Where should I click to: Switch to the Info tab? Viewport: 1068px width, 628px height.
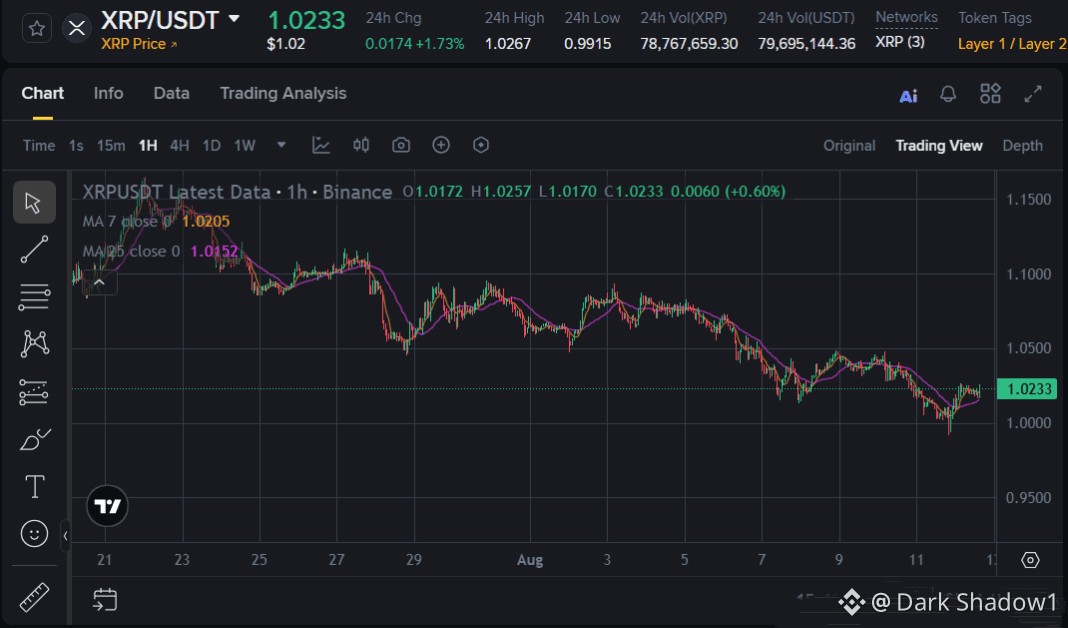(108, 93)
